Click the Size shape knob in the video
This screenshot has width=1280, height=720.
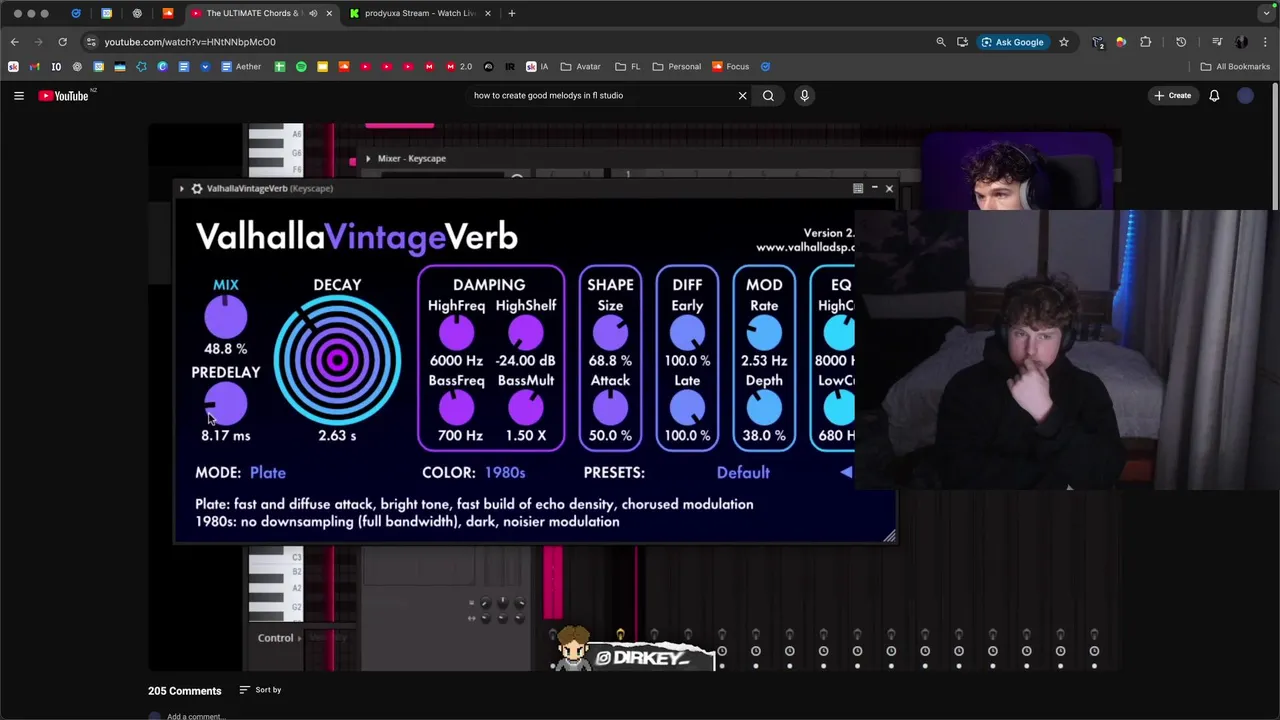610,335
